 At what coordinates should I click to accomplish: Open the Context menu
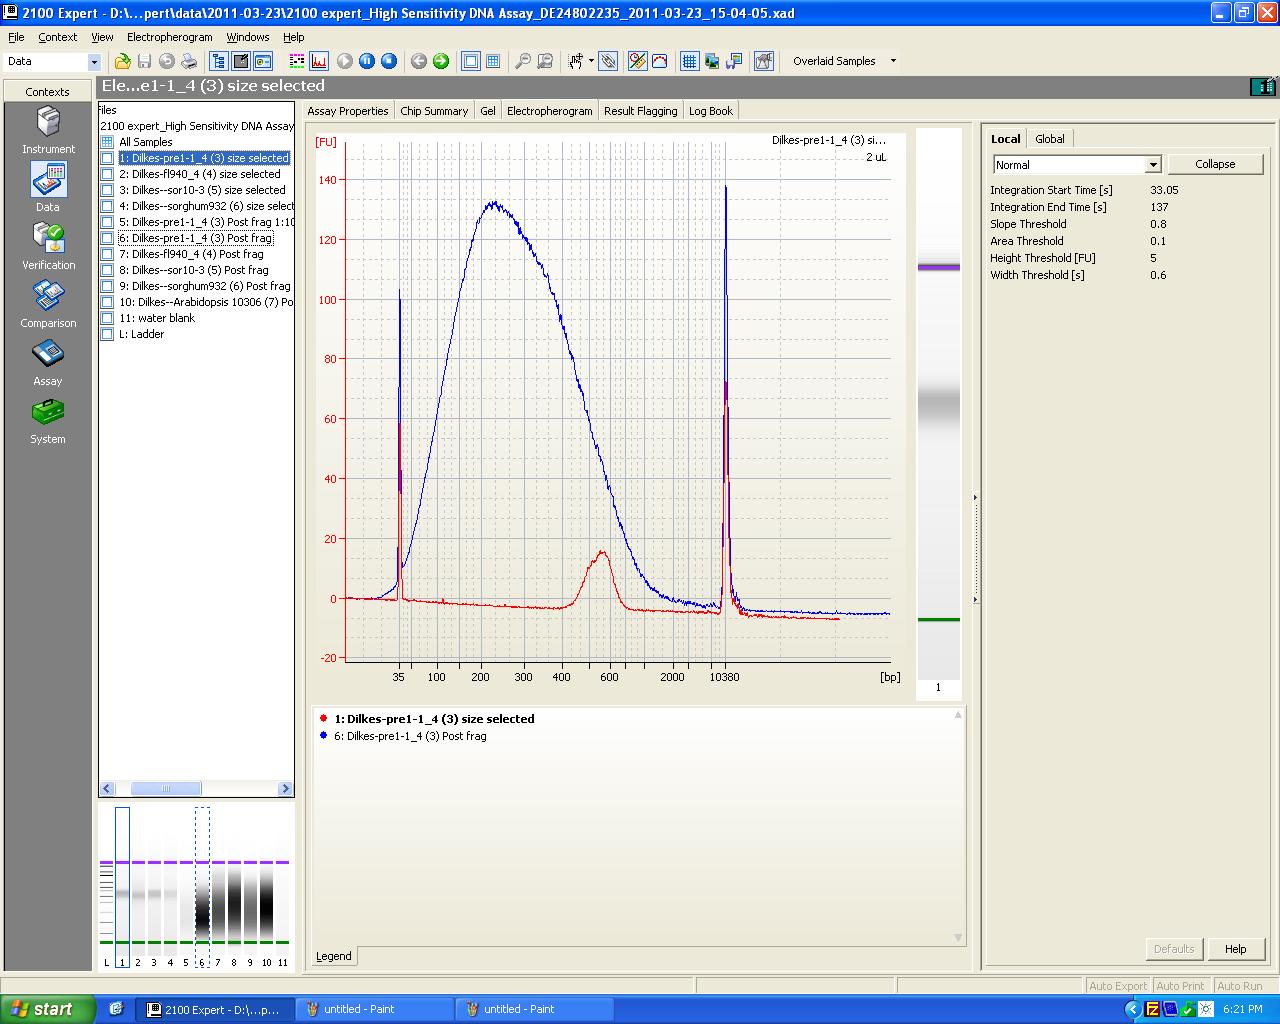58,37
